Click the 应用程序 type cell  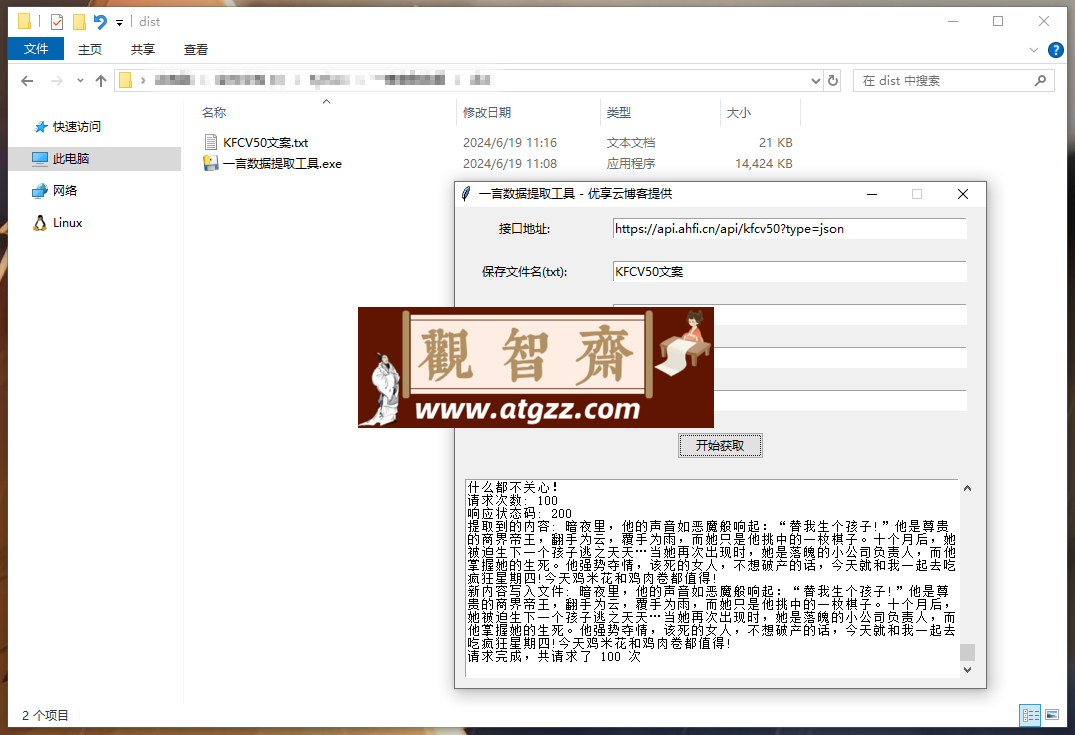(x=631, y=164)
